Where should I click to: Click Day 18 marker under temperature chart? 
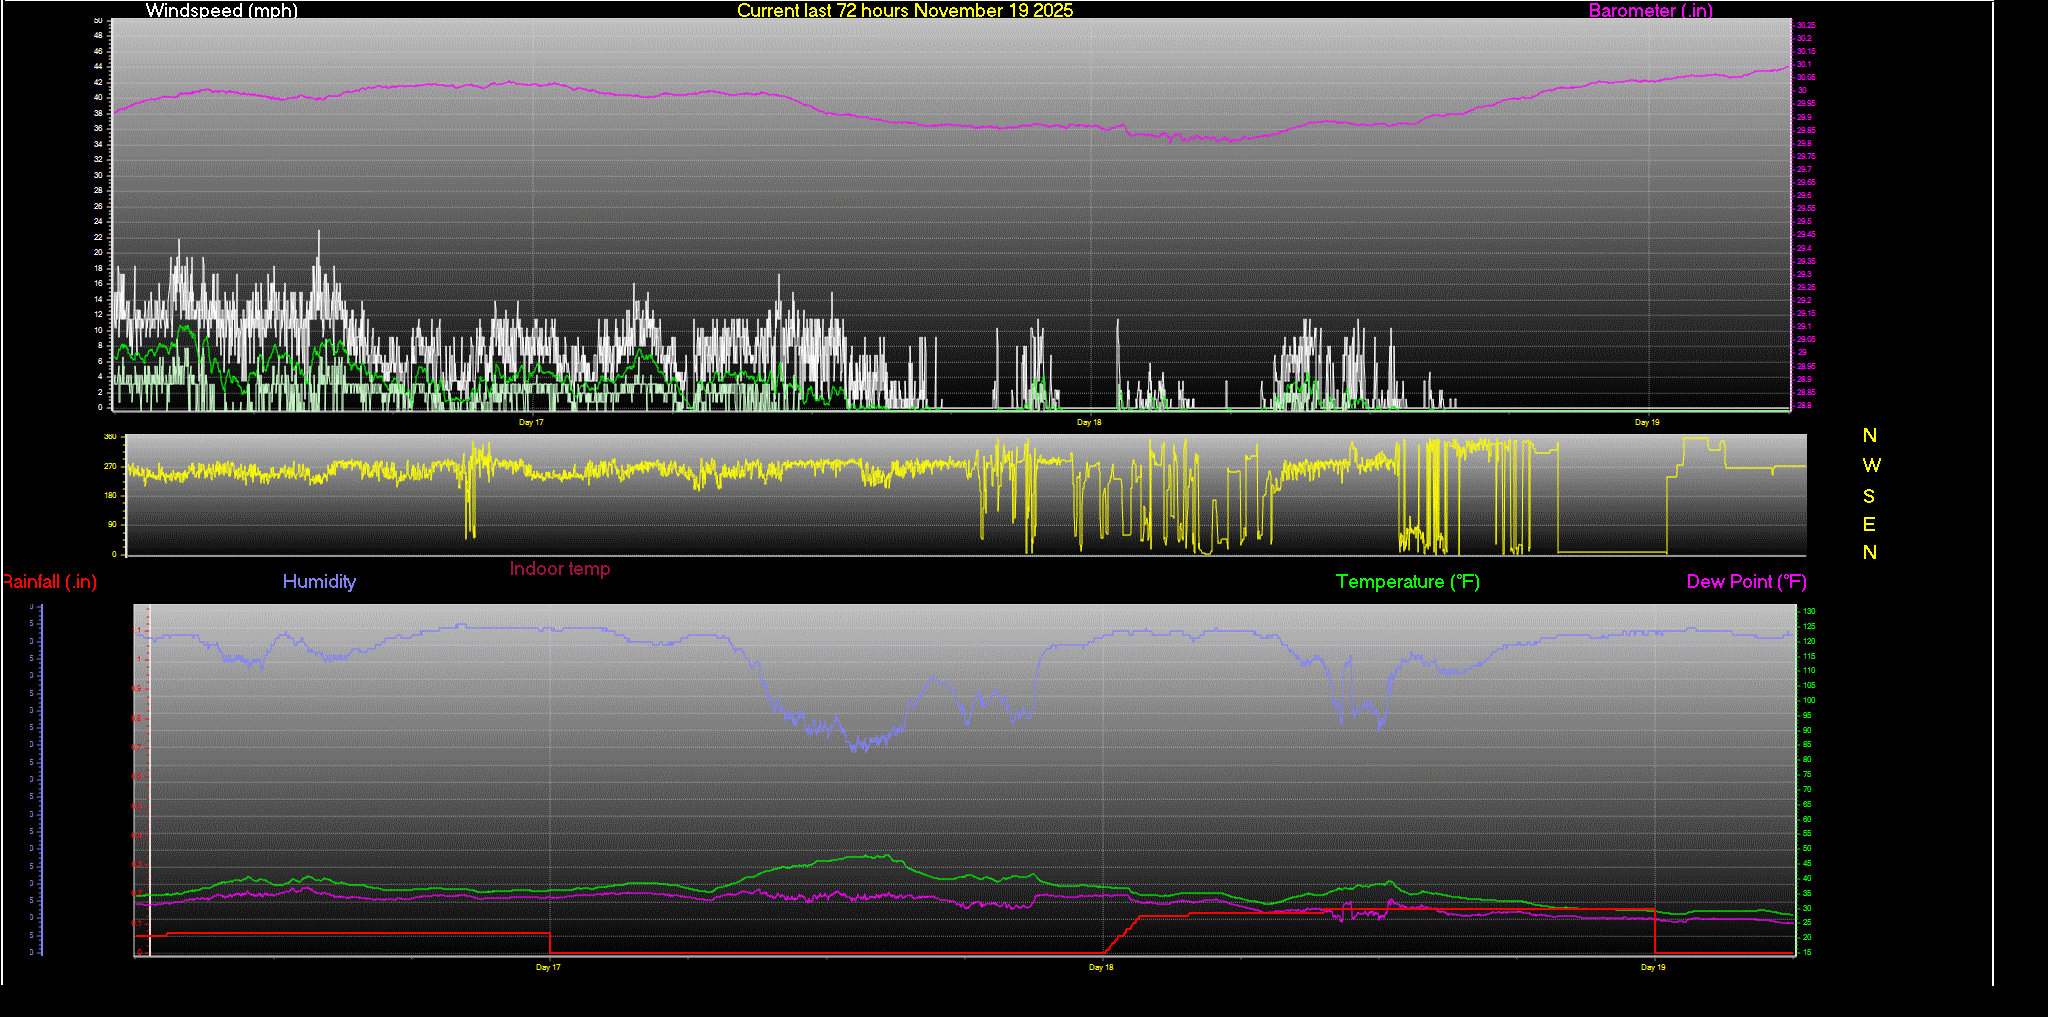[1101, 967]
